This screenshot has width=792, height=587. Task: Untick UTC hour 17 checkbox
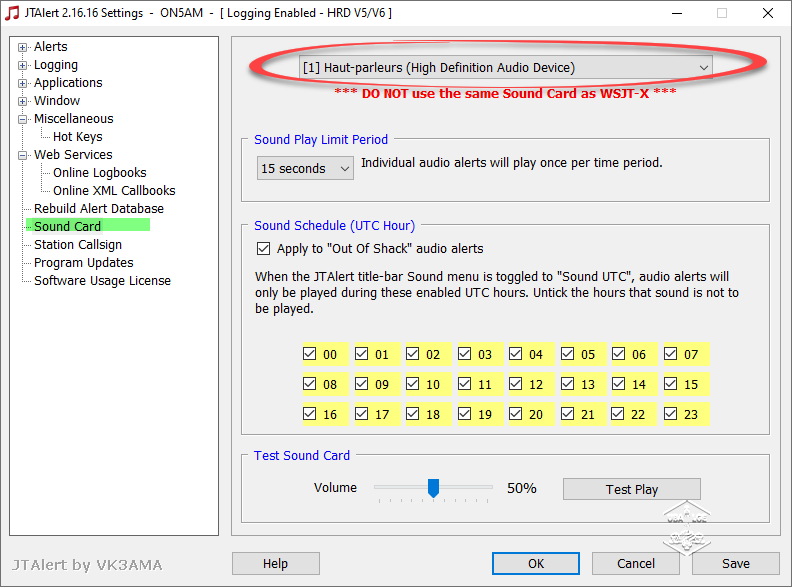(361, 414)
